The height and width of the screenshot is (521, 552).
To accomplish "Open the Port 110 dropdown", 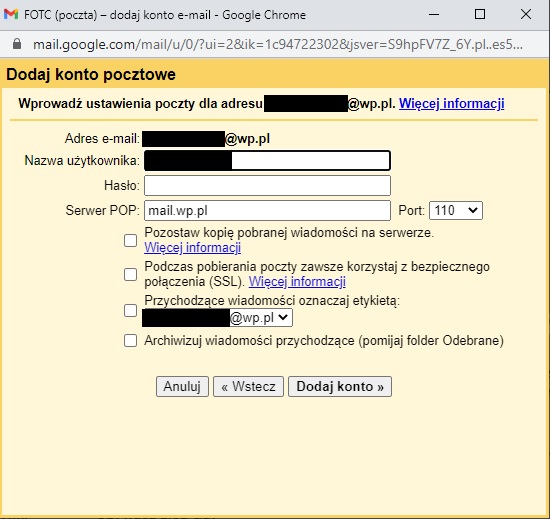I will pos(456,211).
